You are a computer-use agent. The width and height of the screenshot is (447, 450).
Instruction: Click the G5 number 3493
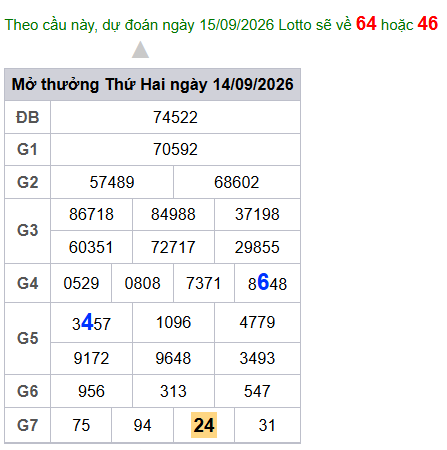[257, 358]
